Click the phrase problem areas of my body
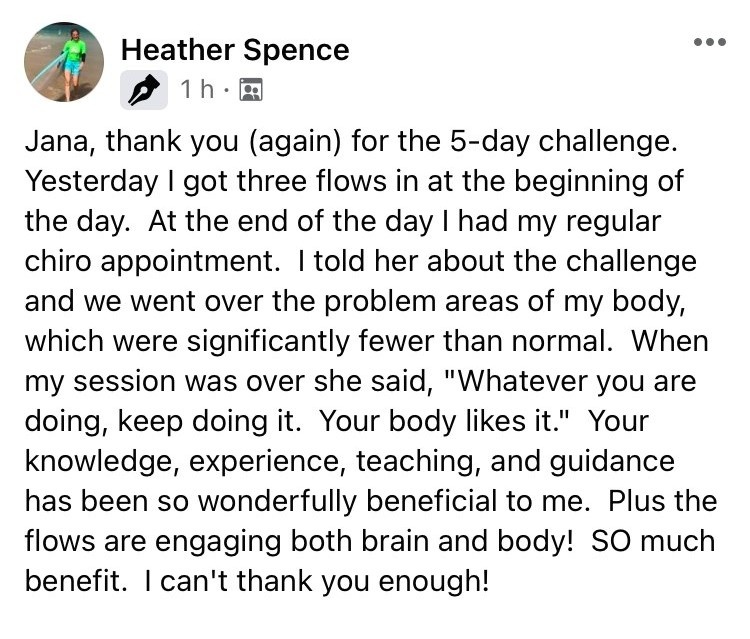This screenshot has width=750, height=639. point(505,302)
